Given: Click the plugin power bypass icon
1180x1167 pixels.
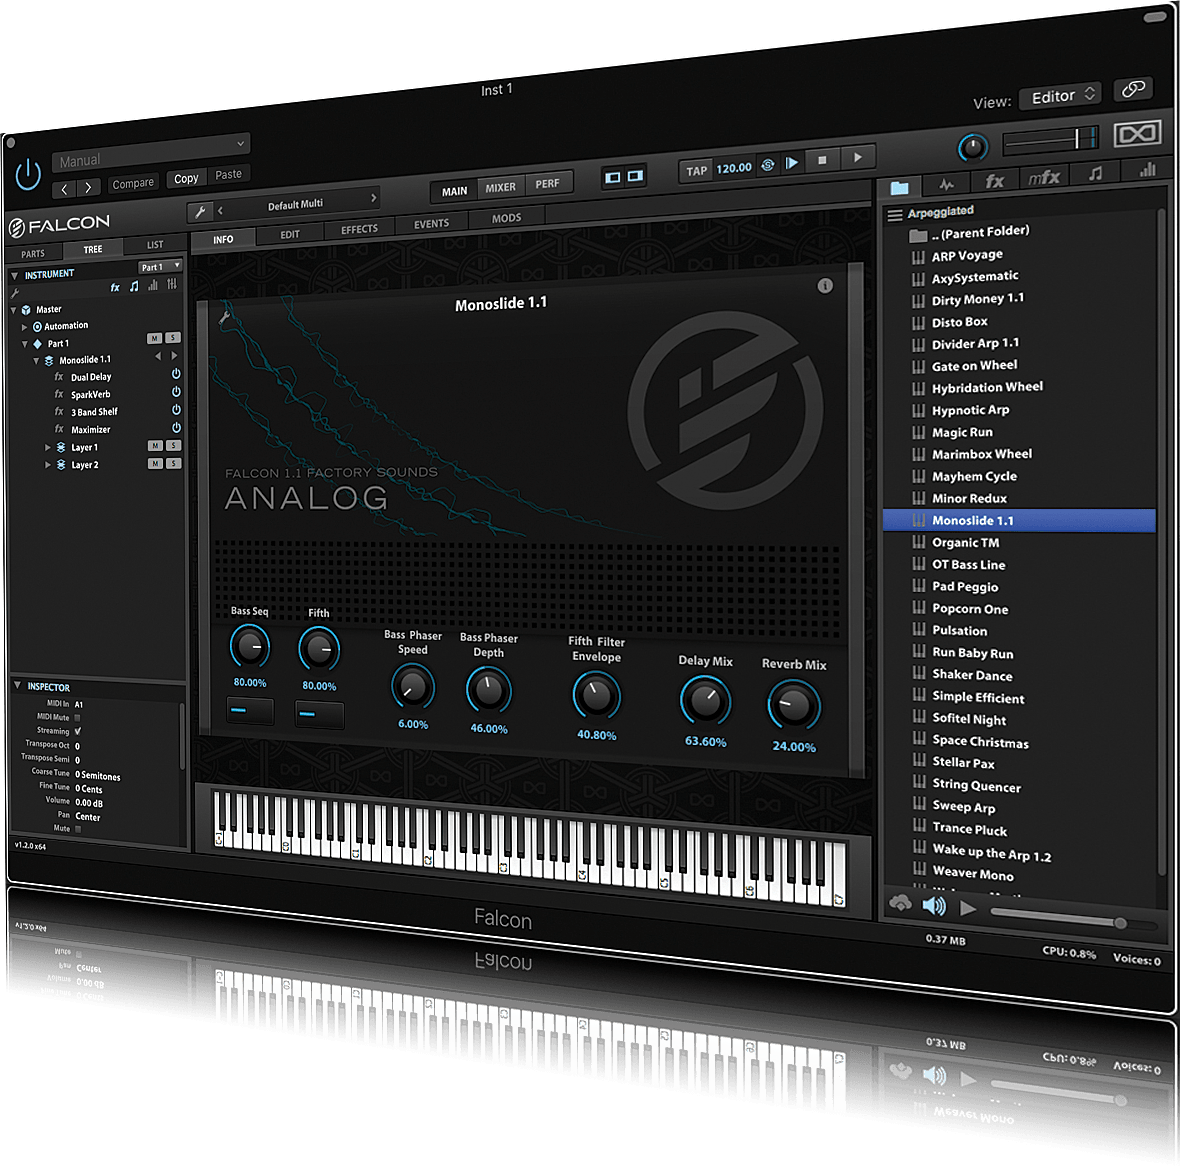Looking at the screenshot, I should click(28, 174).
